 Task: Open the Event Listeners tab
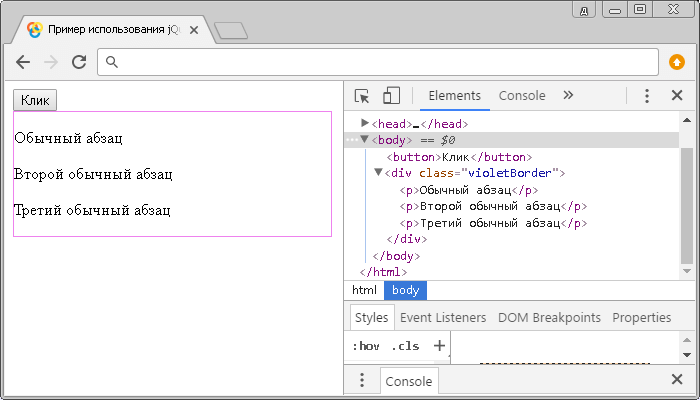pos(443,318)
